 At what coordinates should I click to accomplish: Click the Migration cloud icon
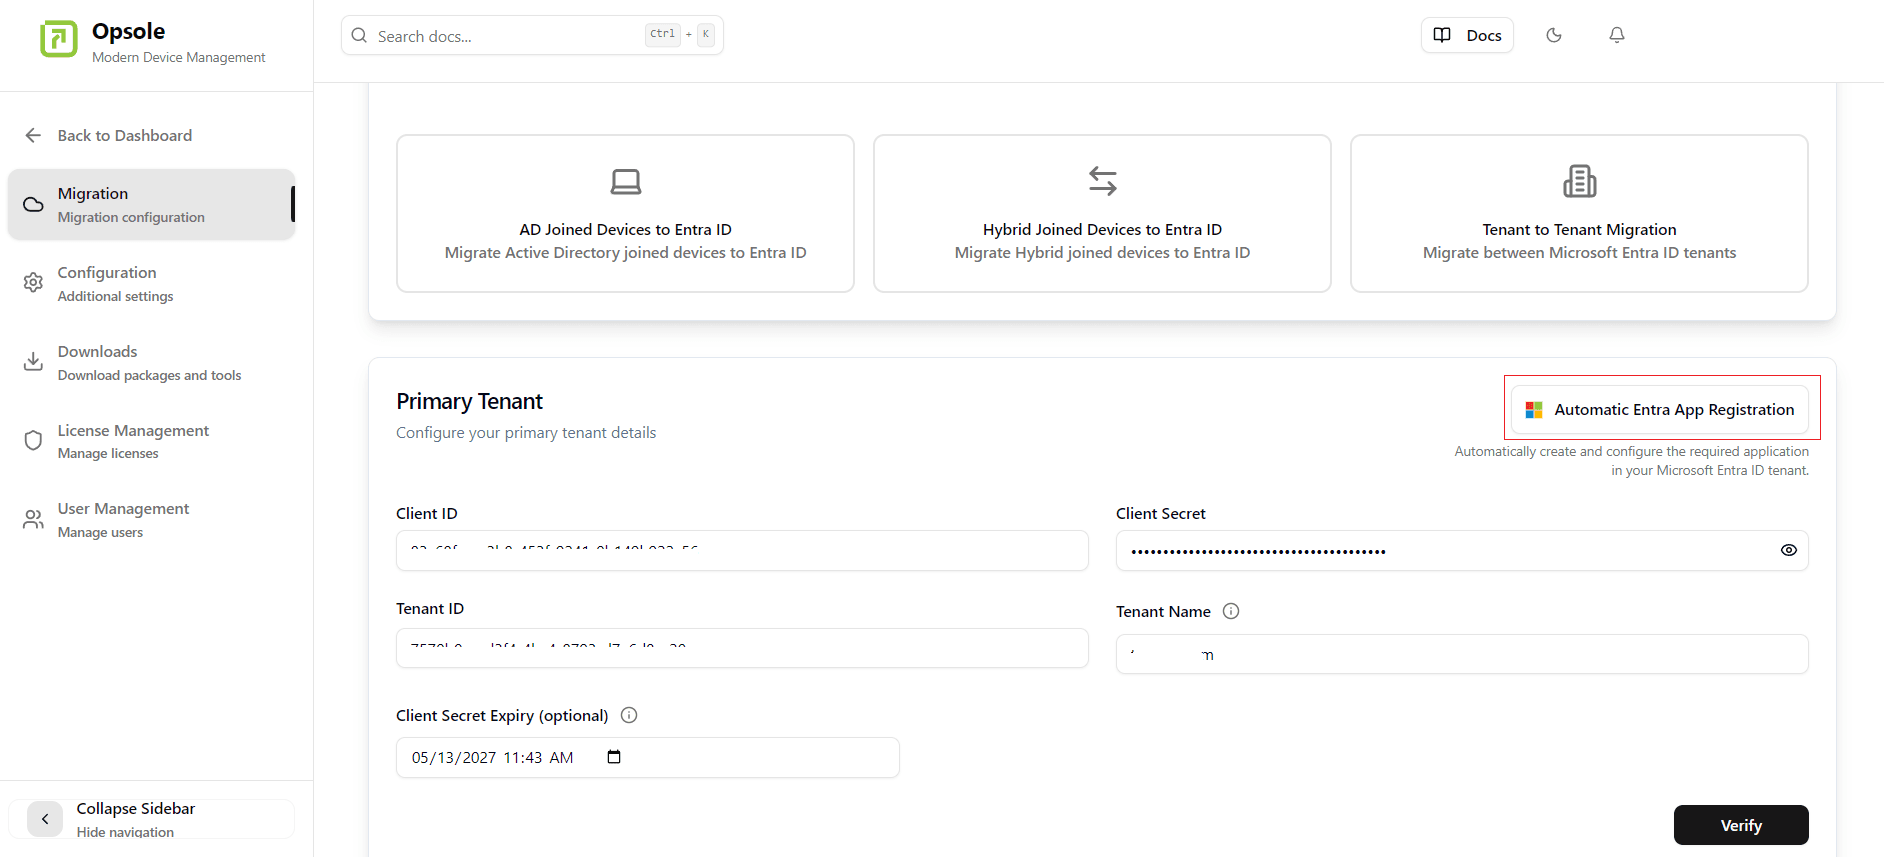point(33,204)
